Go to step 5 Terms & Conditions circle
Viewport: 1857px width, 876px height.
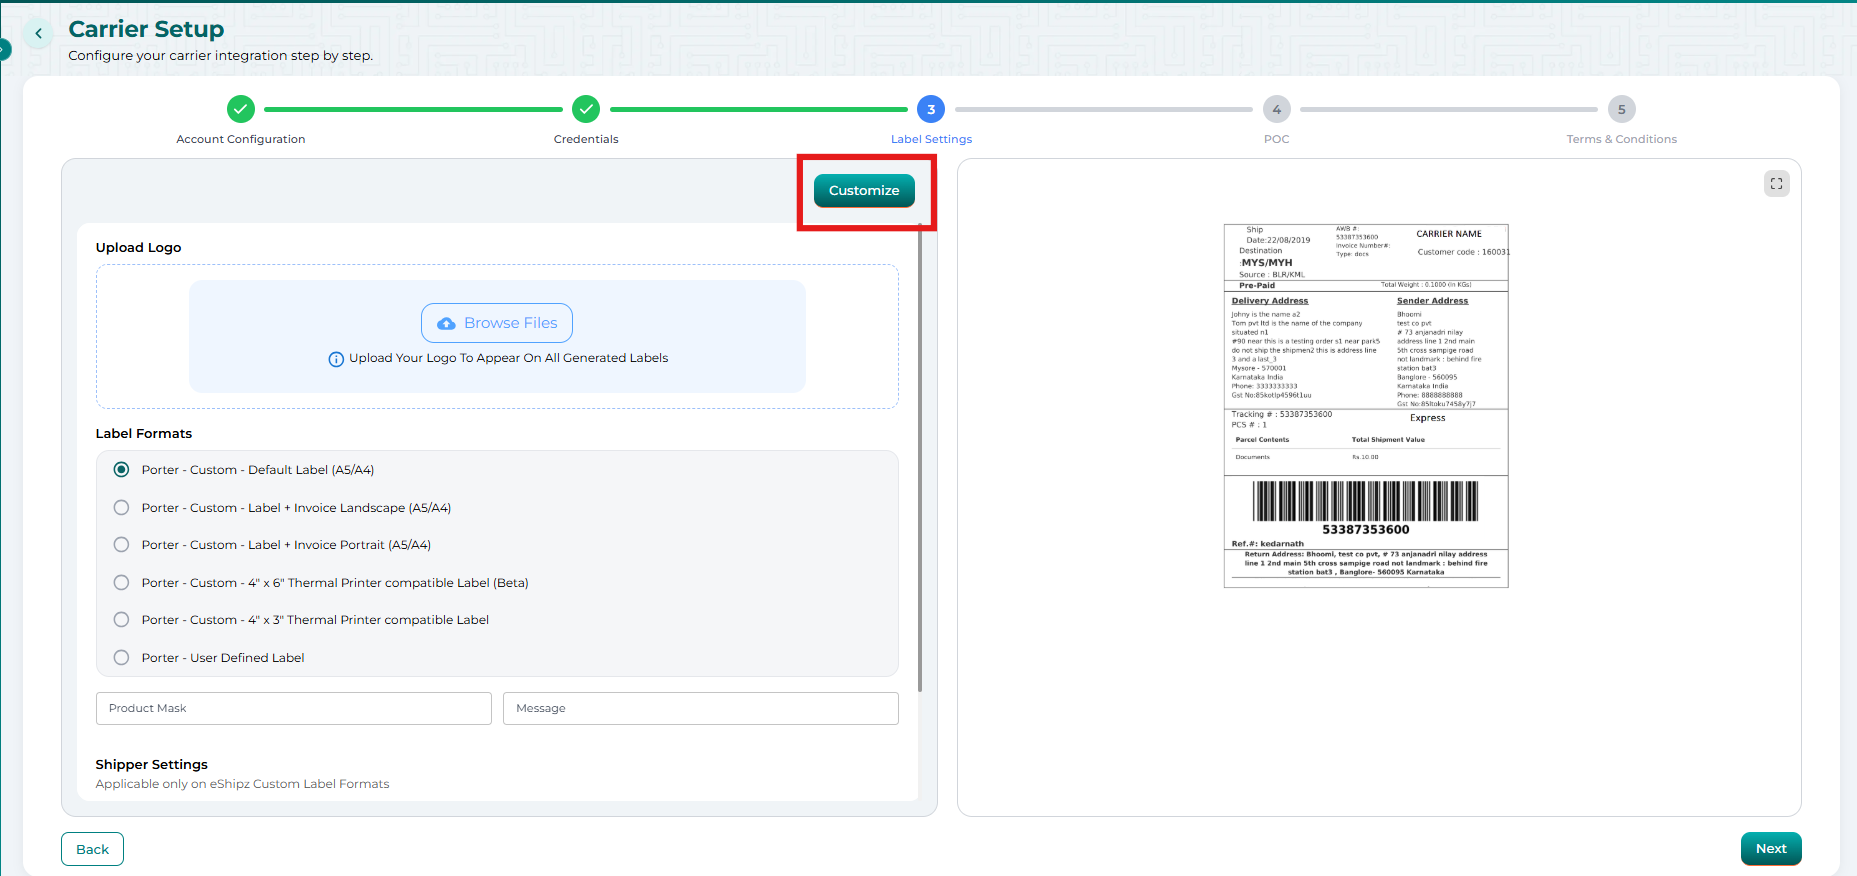[1621, 109]
